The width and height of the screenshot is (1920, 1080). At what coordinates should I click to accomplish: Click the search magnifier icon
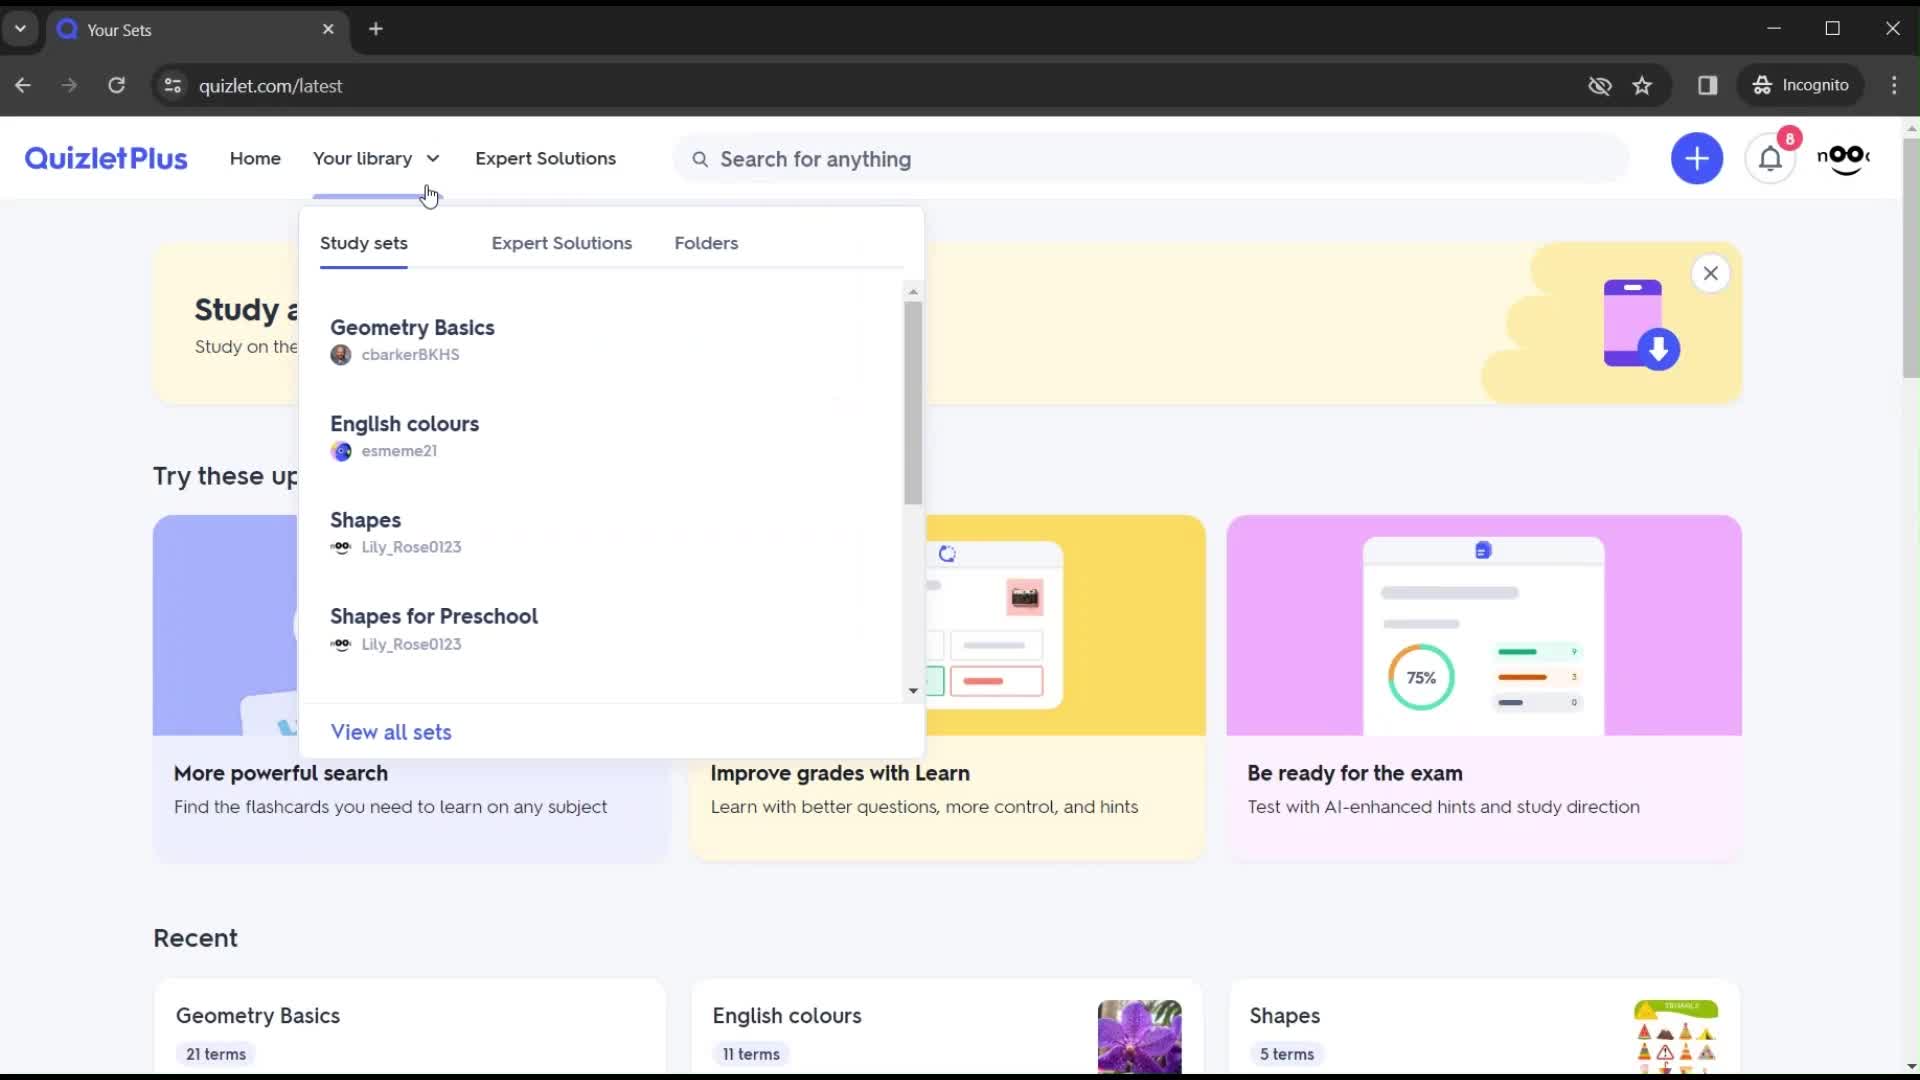[700, 159]
